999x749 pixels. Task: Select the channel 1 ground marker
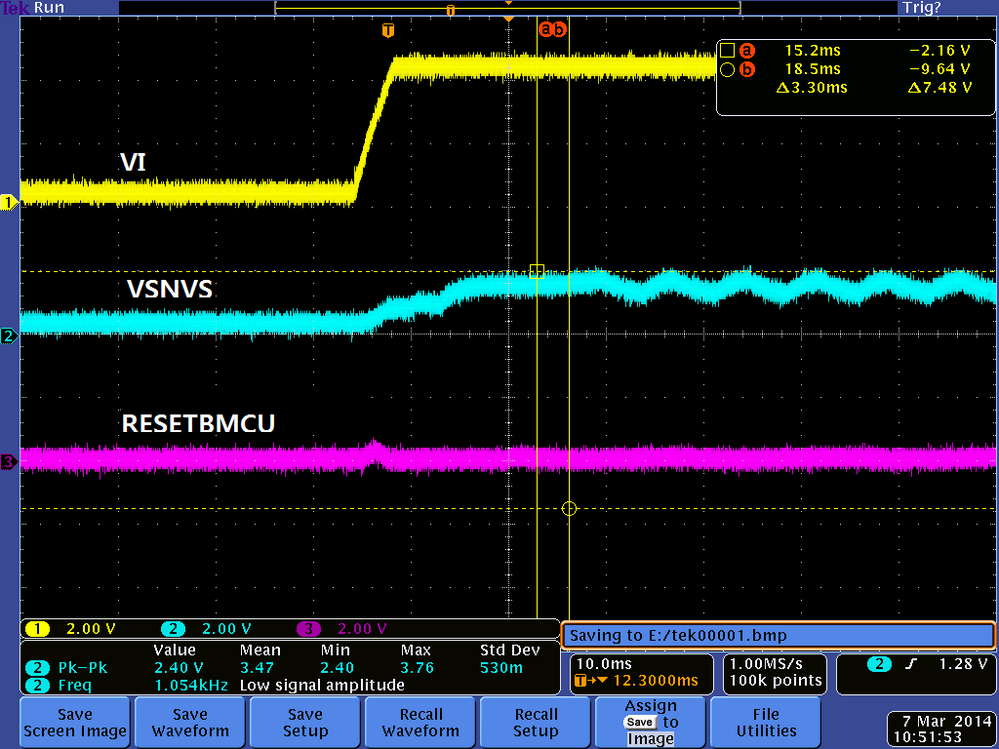click(9, 201)
